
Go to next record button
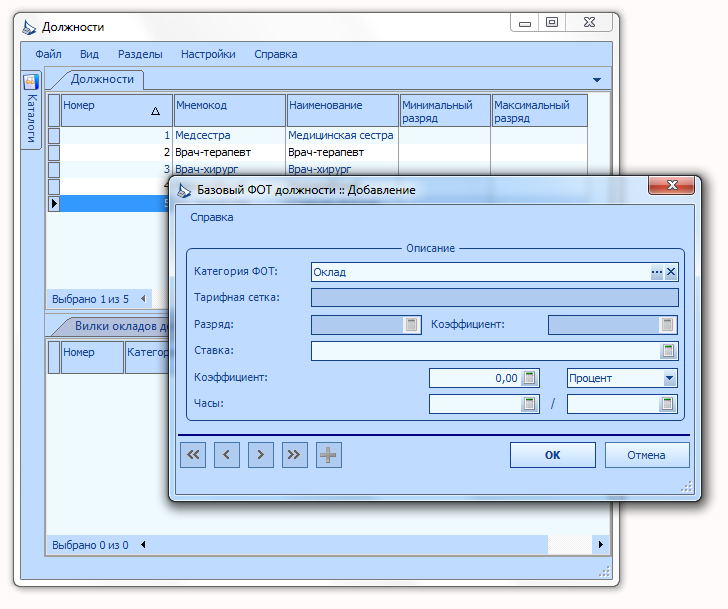point(261,455)
